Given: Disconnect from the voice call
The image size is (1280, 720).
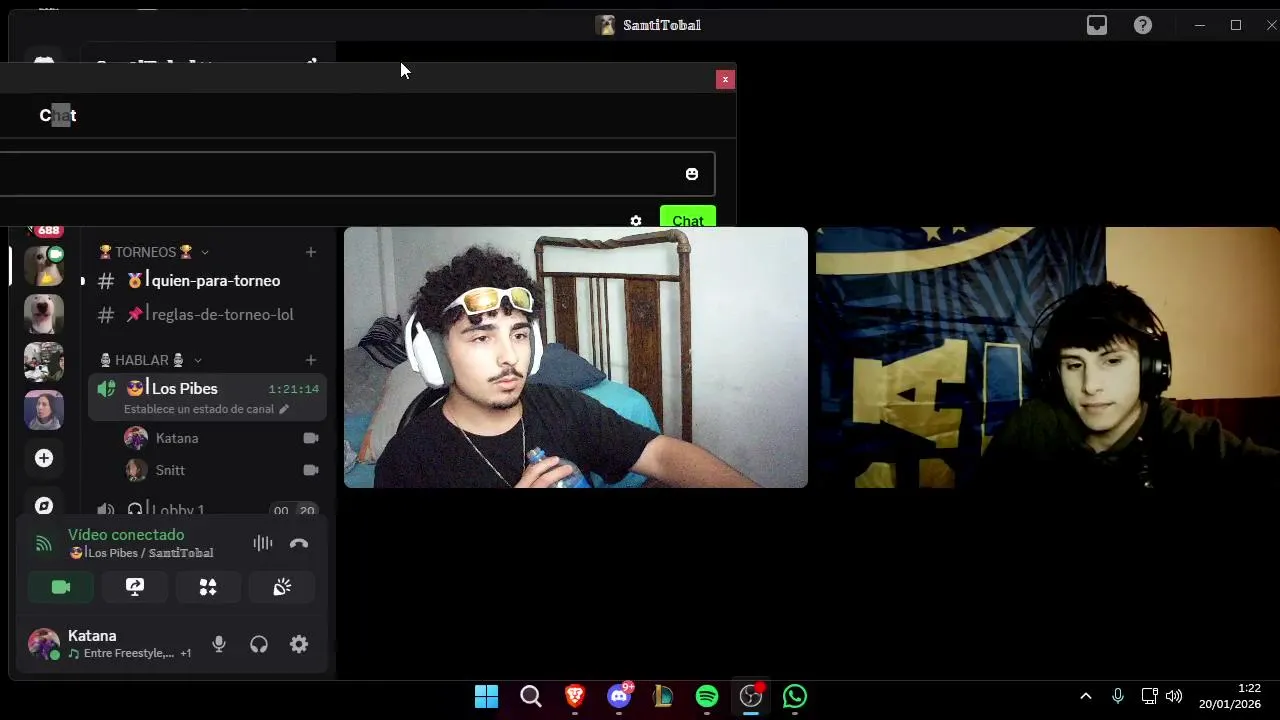Looking at the screenshot, I should [x=299, y=543].
